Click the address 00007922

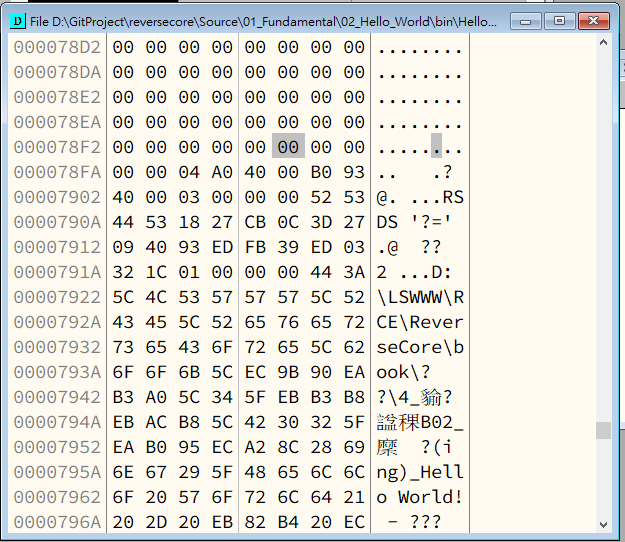pyautogui.click(x=58, y=297)
